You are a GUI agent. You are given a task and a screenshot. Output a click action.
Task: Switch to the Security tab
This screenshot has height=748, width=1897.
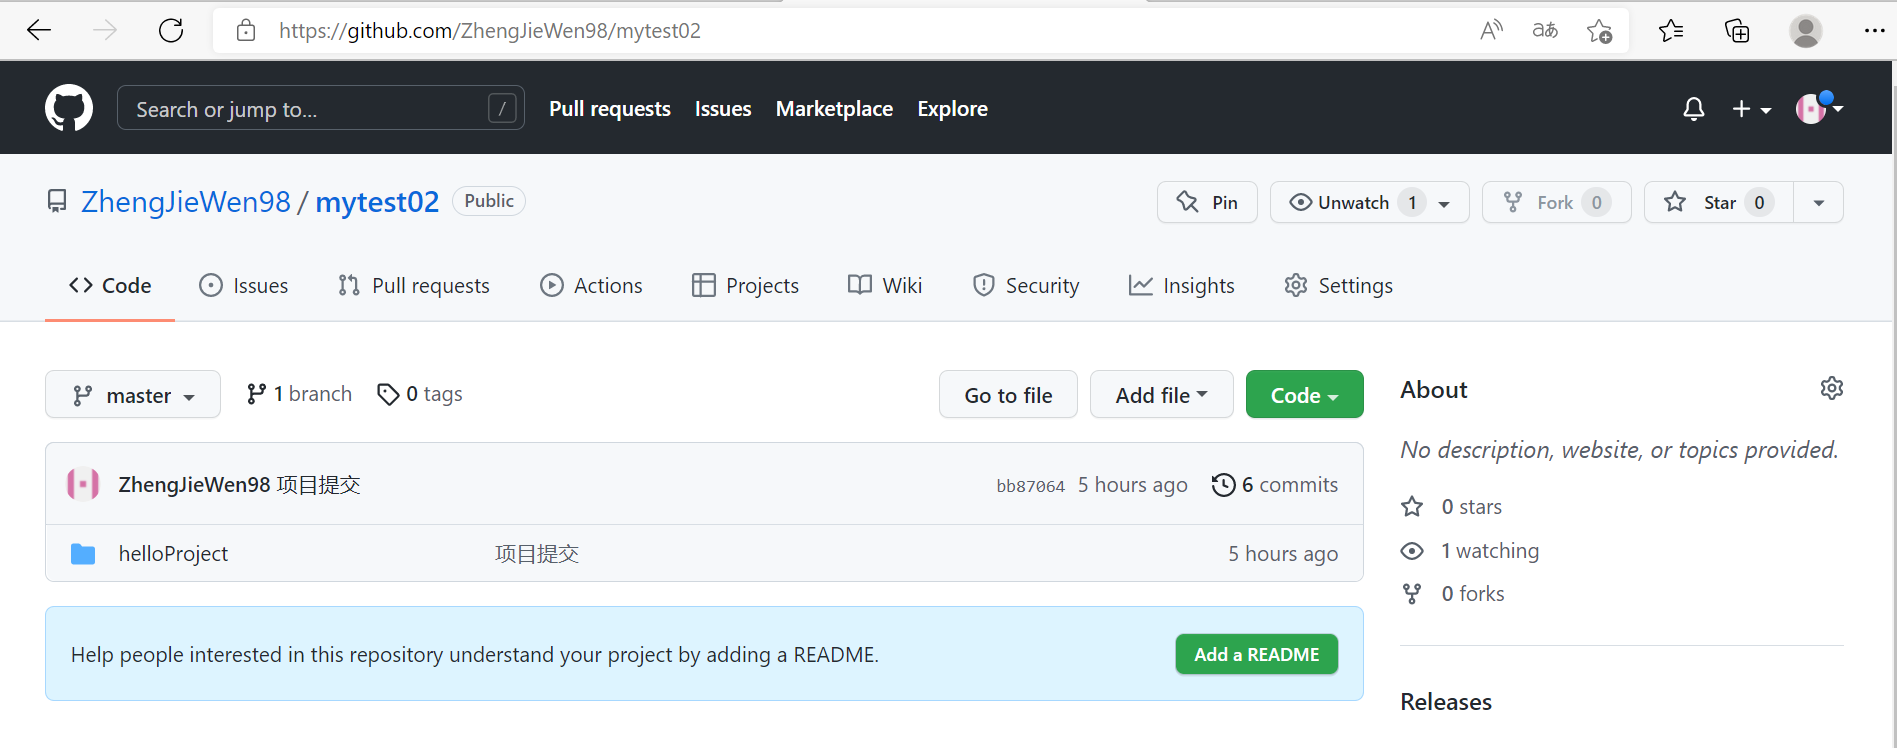pos(1026,286)
